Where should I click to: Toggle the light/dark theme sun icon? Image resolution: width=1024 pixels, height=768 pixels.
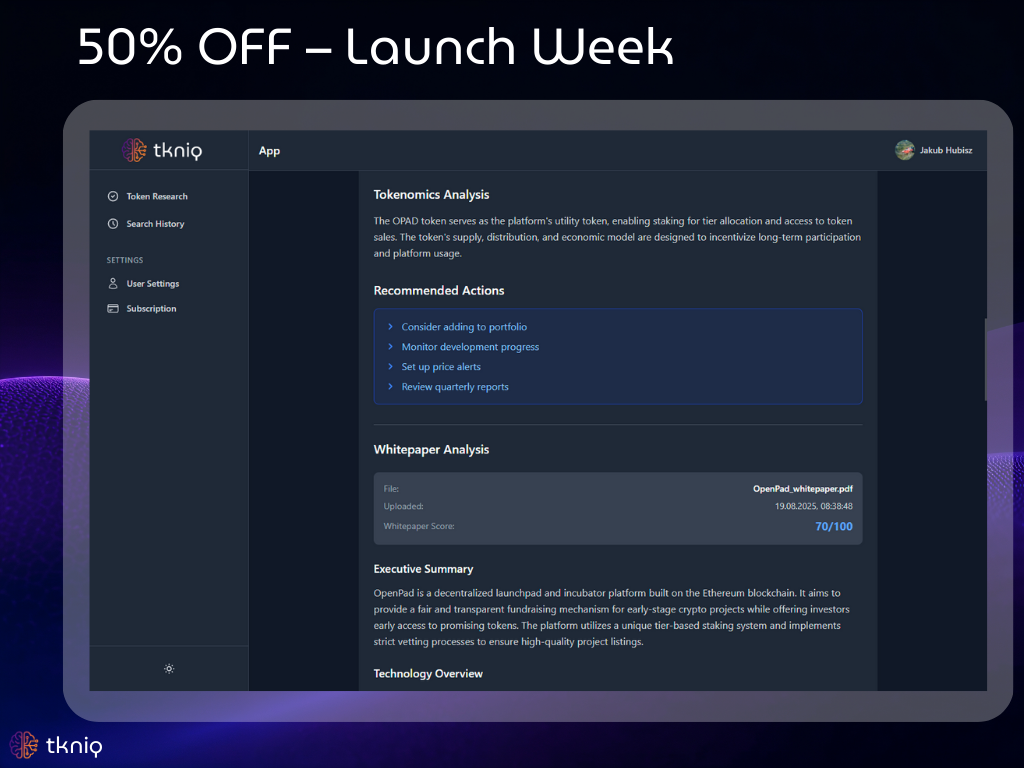(169, 669)
